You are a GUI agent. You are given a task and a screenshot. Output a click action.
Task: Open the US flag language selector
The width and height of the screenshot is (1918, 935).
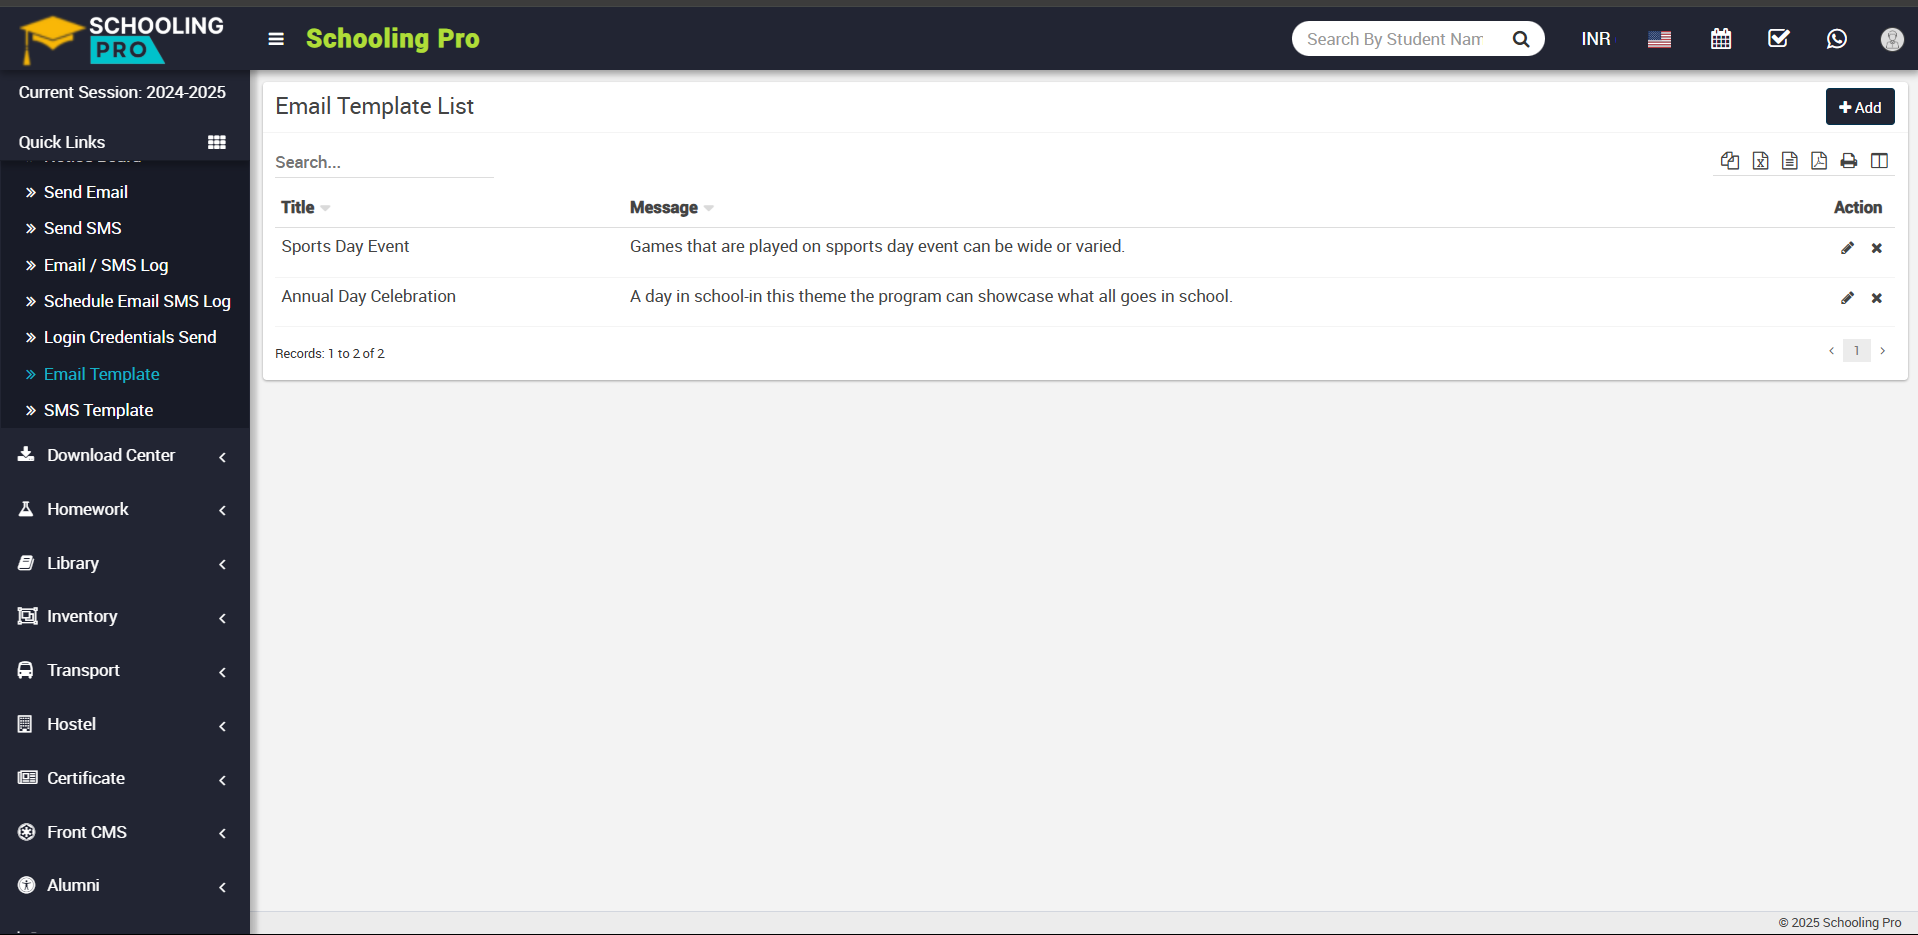[1659, 39]
